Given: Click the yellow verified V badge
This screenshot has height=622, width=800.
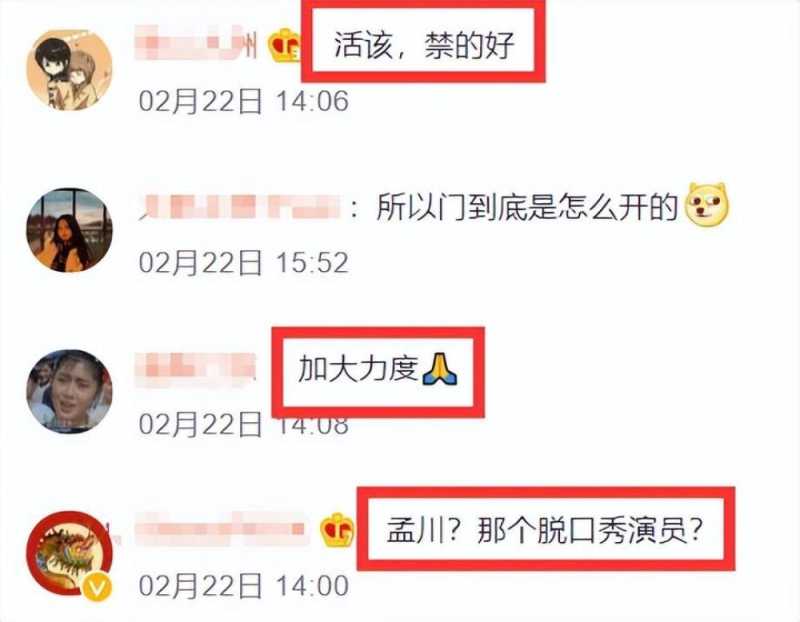Looking at the screenshot, I should 97,587.
